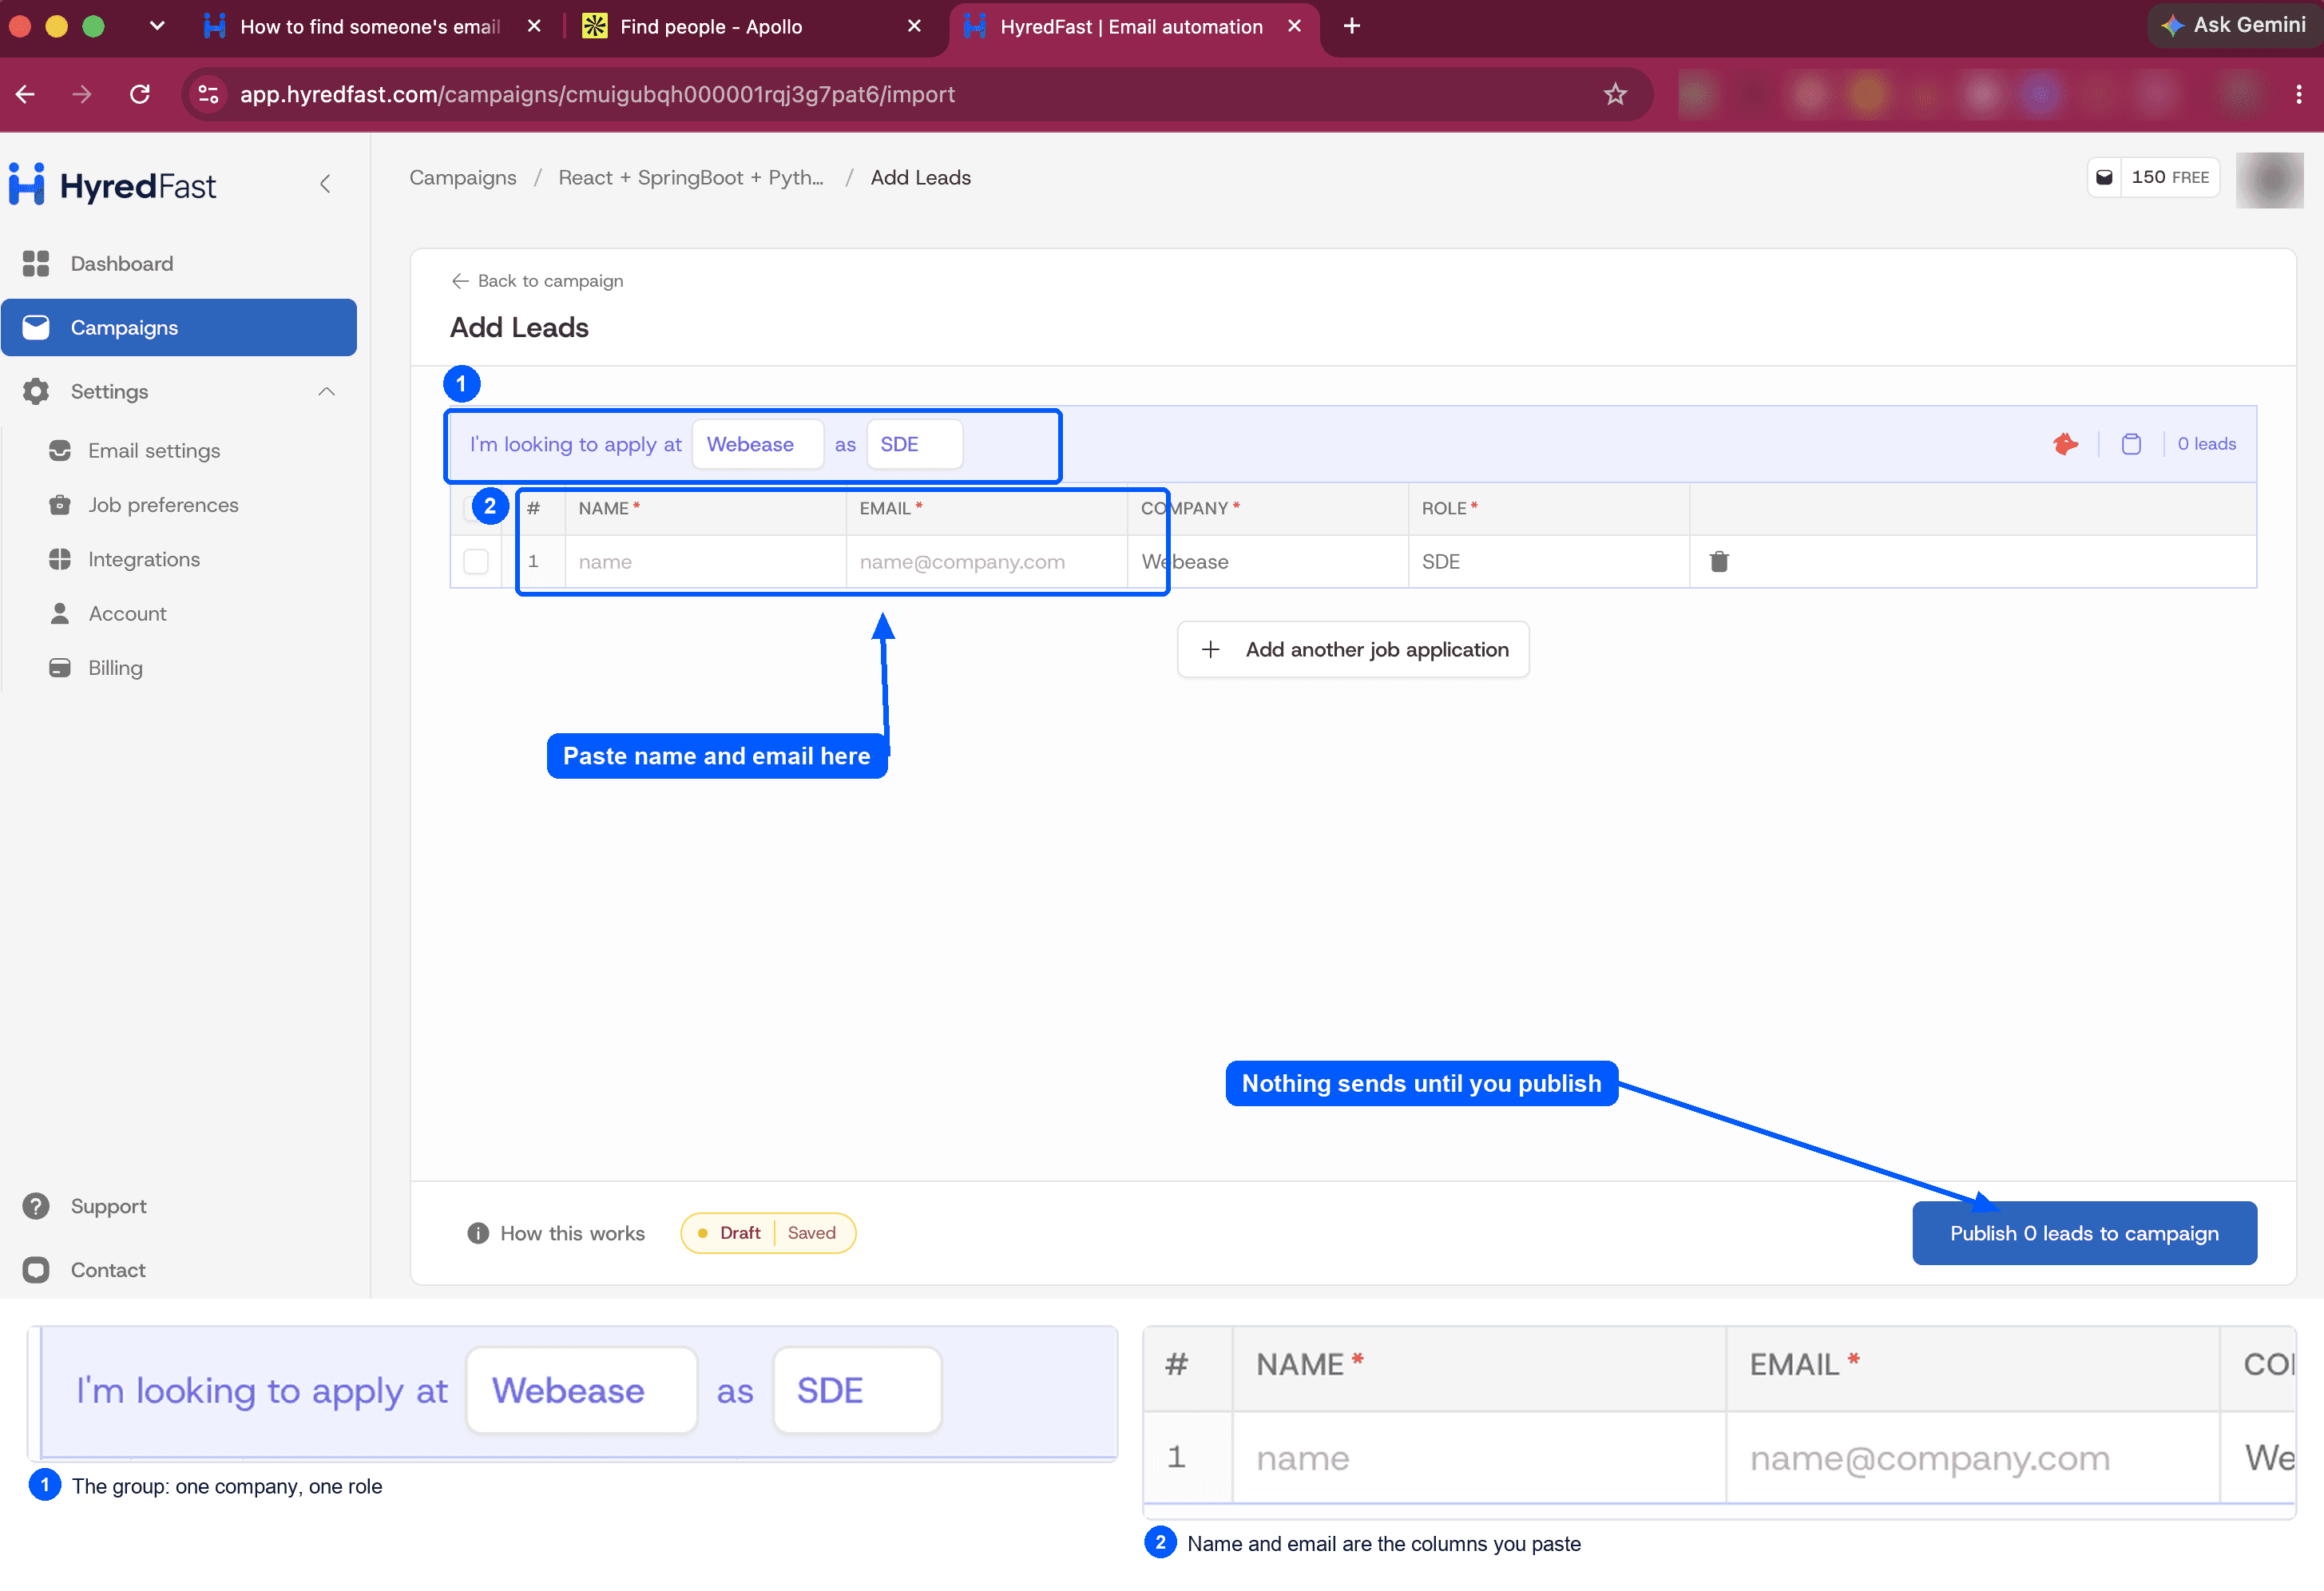The height and width of the screenshot is (1591, 2324).
Task: Open the Chrome three-dot menu
Action: pyautogui.click(x=2299, y=94)
